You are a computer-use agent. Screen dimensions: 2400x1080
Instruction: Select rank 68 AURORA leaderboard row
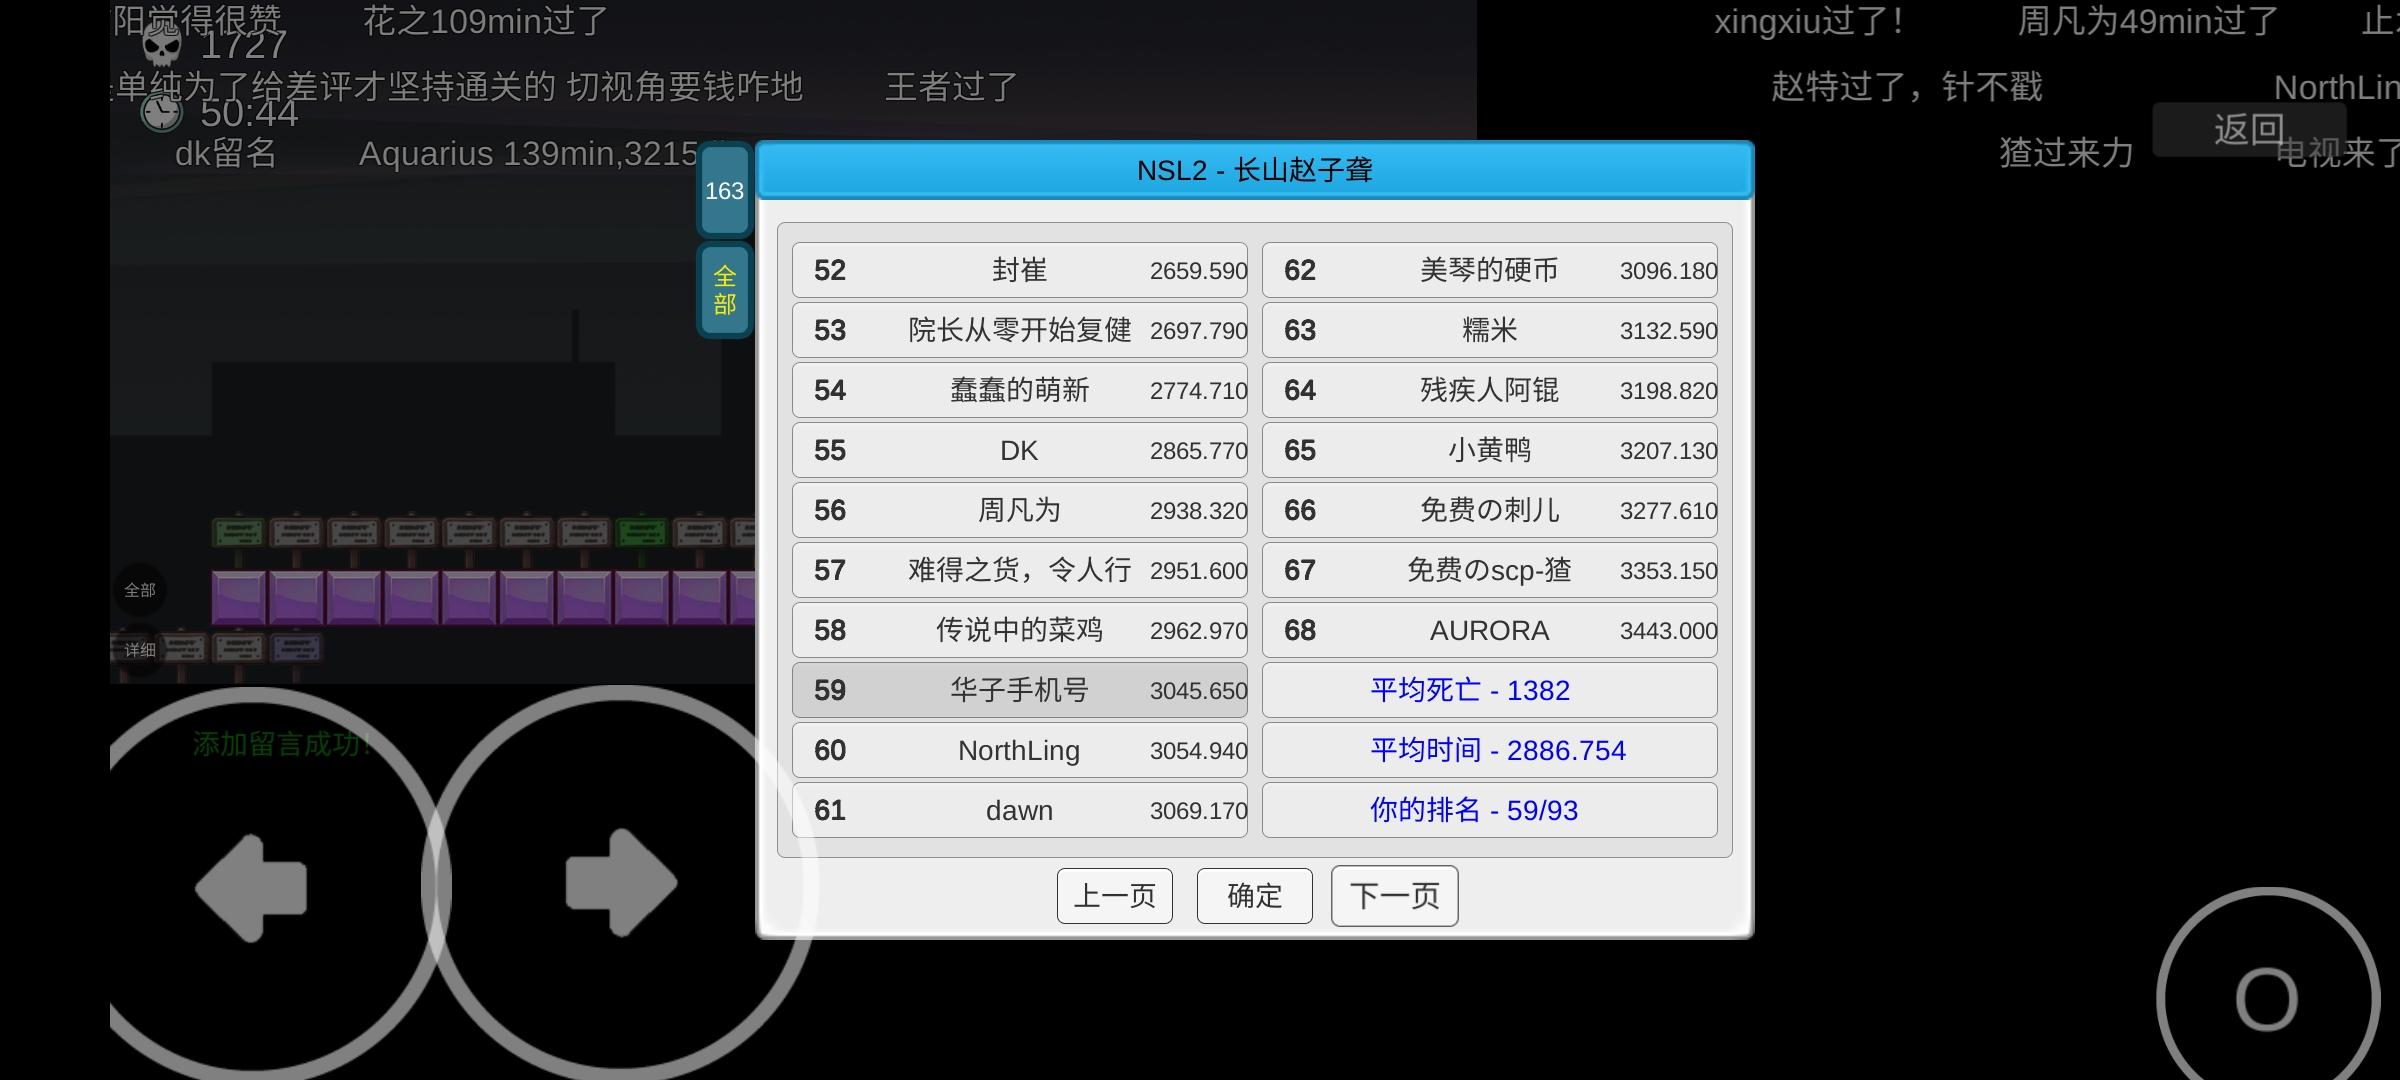(1489, 630)
